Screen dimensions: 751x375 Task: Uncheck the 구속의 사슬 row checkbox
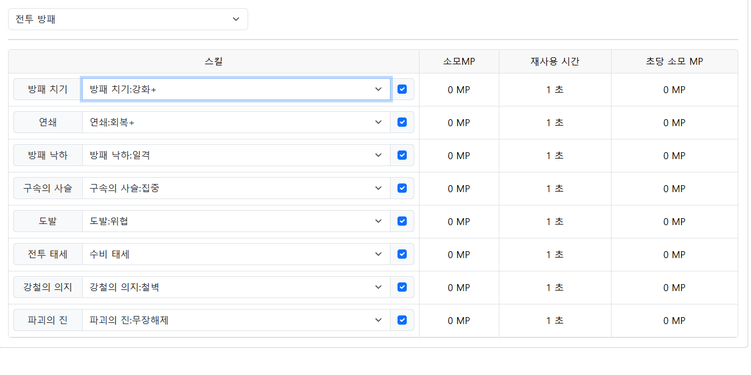[402, 188]
